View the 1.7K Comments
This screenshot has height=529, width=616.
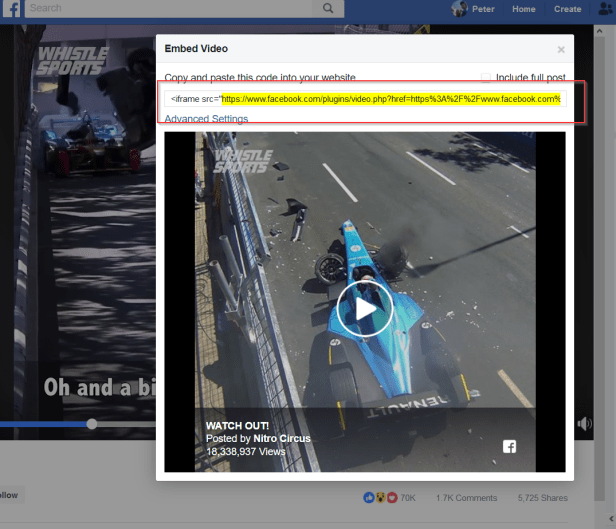coord(469,497)
